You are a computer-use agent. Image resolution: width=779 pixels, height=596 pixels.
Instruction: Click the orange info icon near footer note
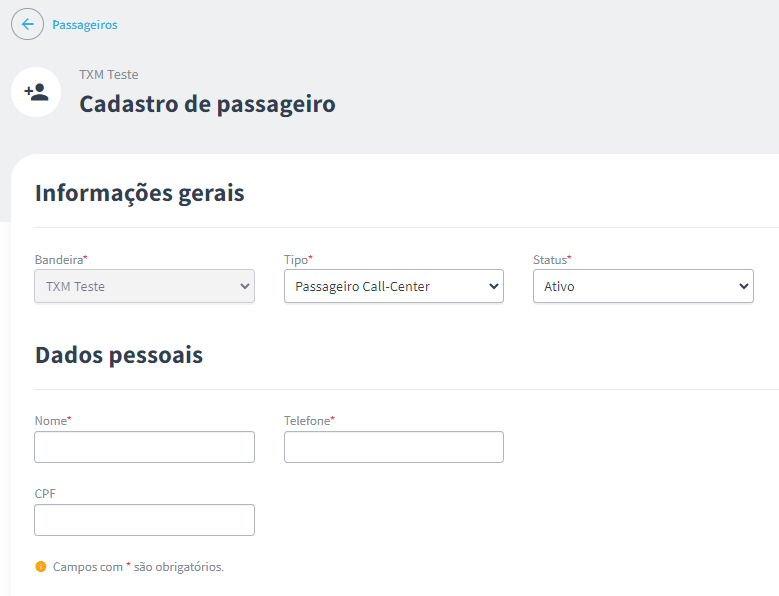click(41, 566)
